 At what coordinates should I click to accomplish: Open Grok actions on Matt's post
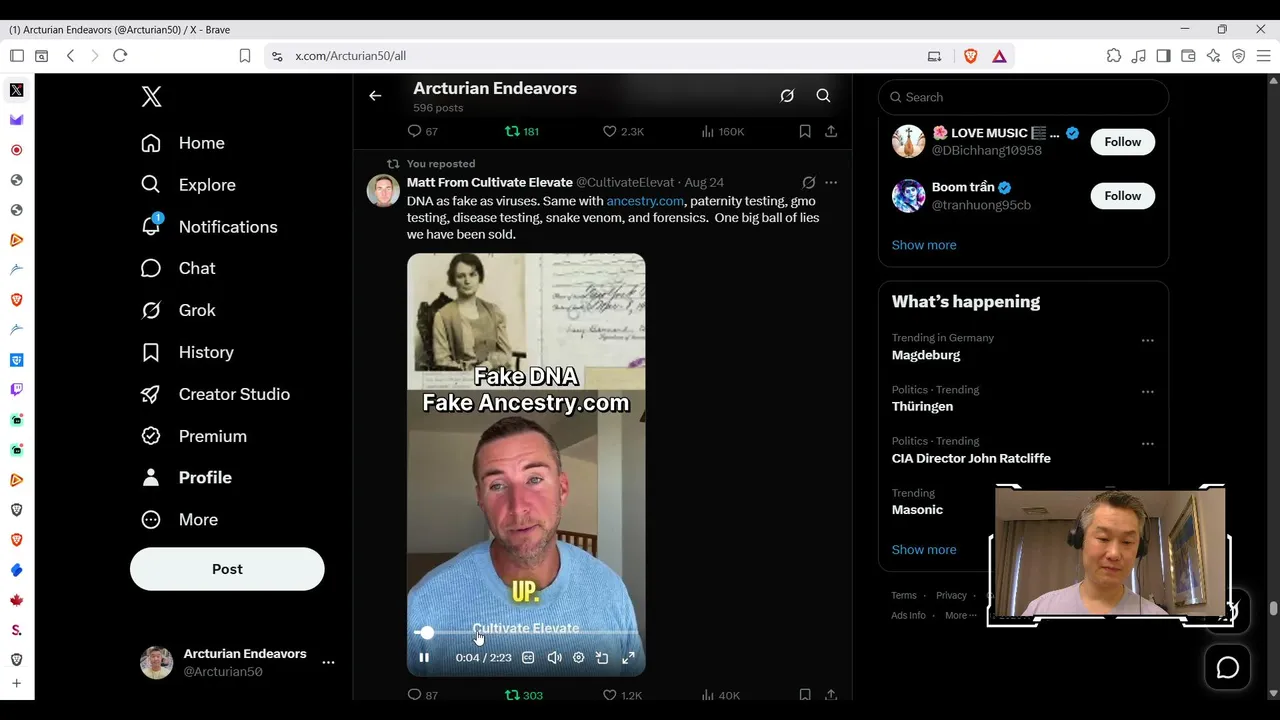tap(808, 183)
